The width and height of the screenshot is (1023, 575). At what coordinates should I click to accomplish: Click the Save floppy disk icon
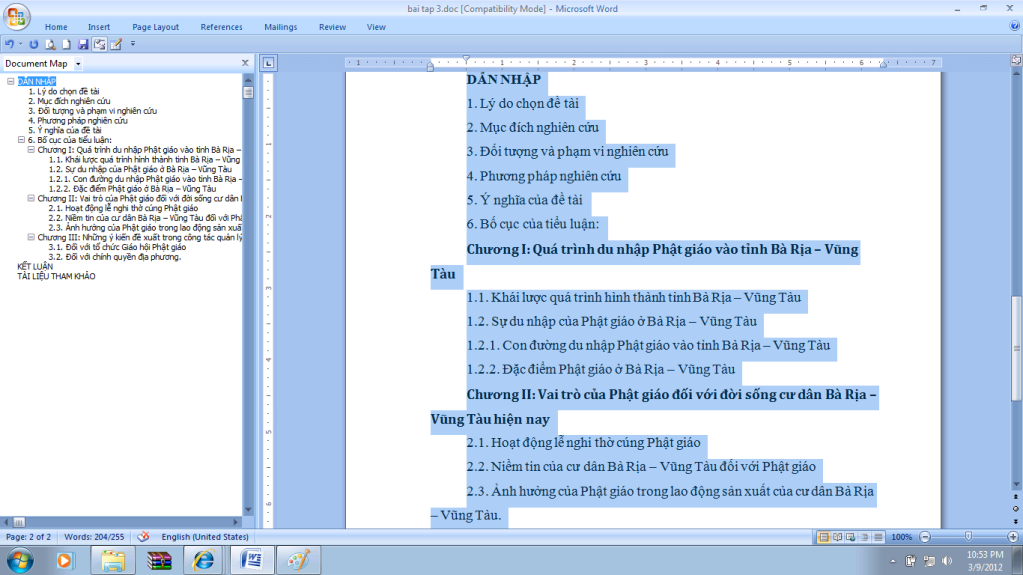(83, 44)
